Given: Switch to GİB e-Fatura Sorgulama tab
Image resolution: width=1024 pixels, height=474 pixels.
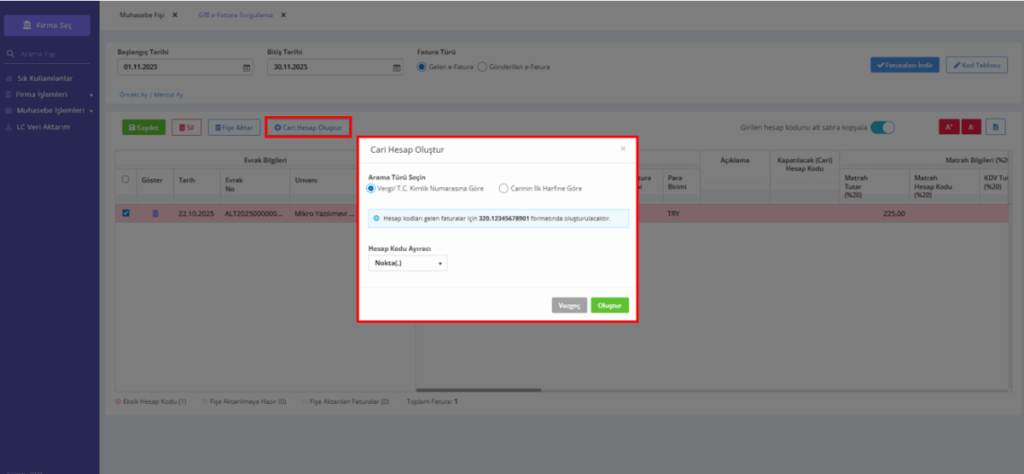Looking at the screenshot, I should 235,15.
